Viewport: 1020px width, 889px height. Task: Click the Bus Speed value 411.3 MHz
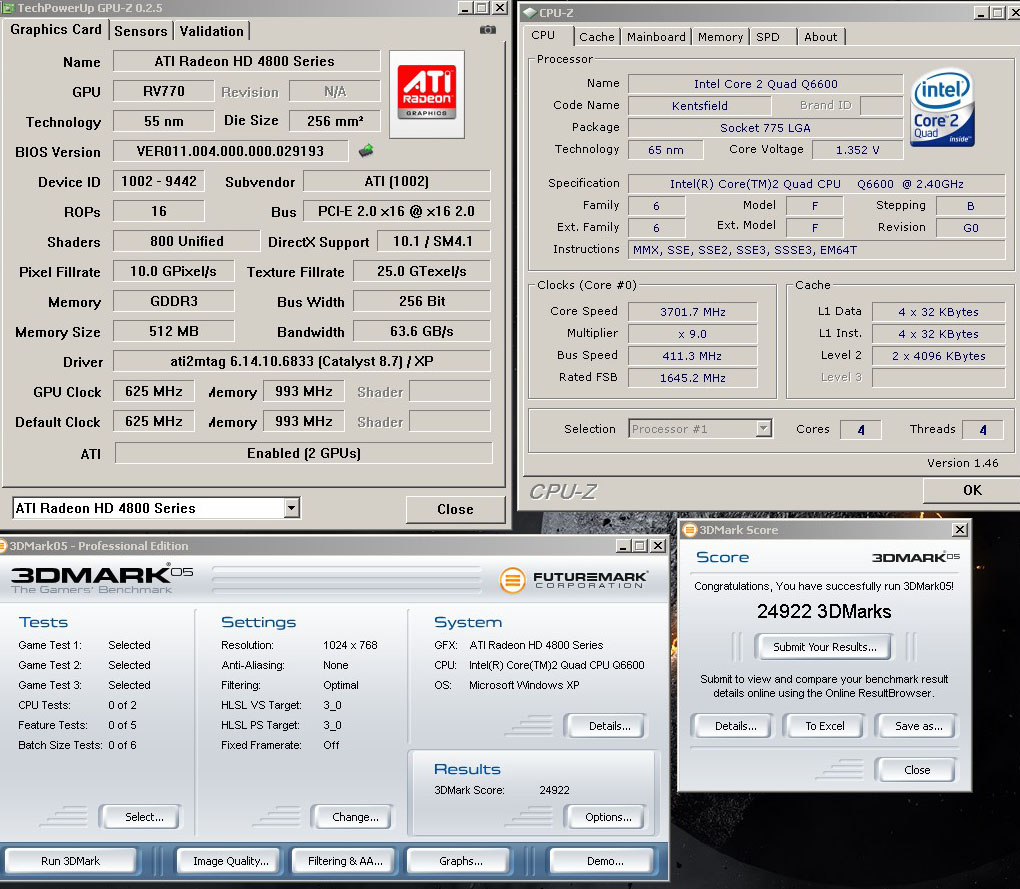692,356
